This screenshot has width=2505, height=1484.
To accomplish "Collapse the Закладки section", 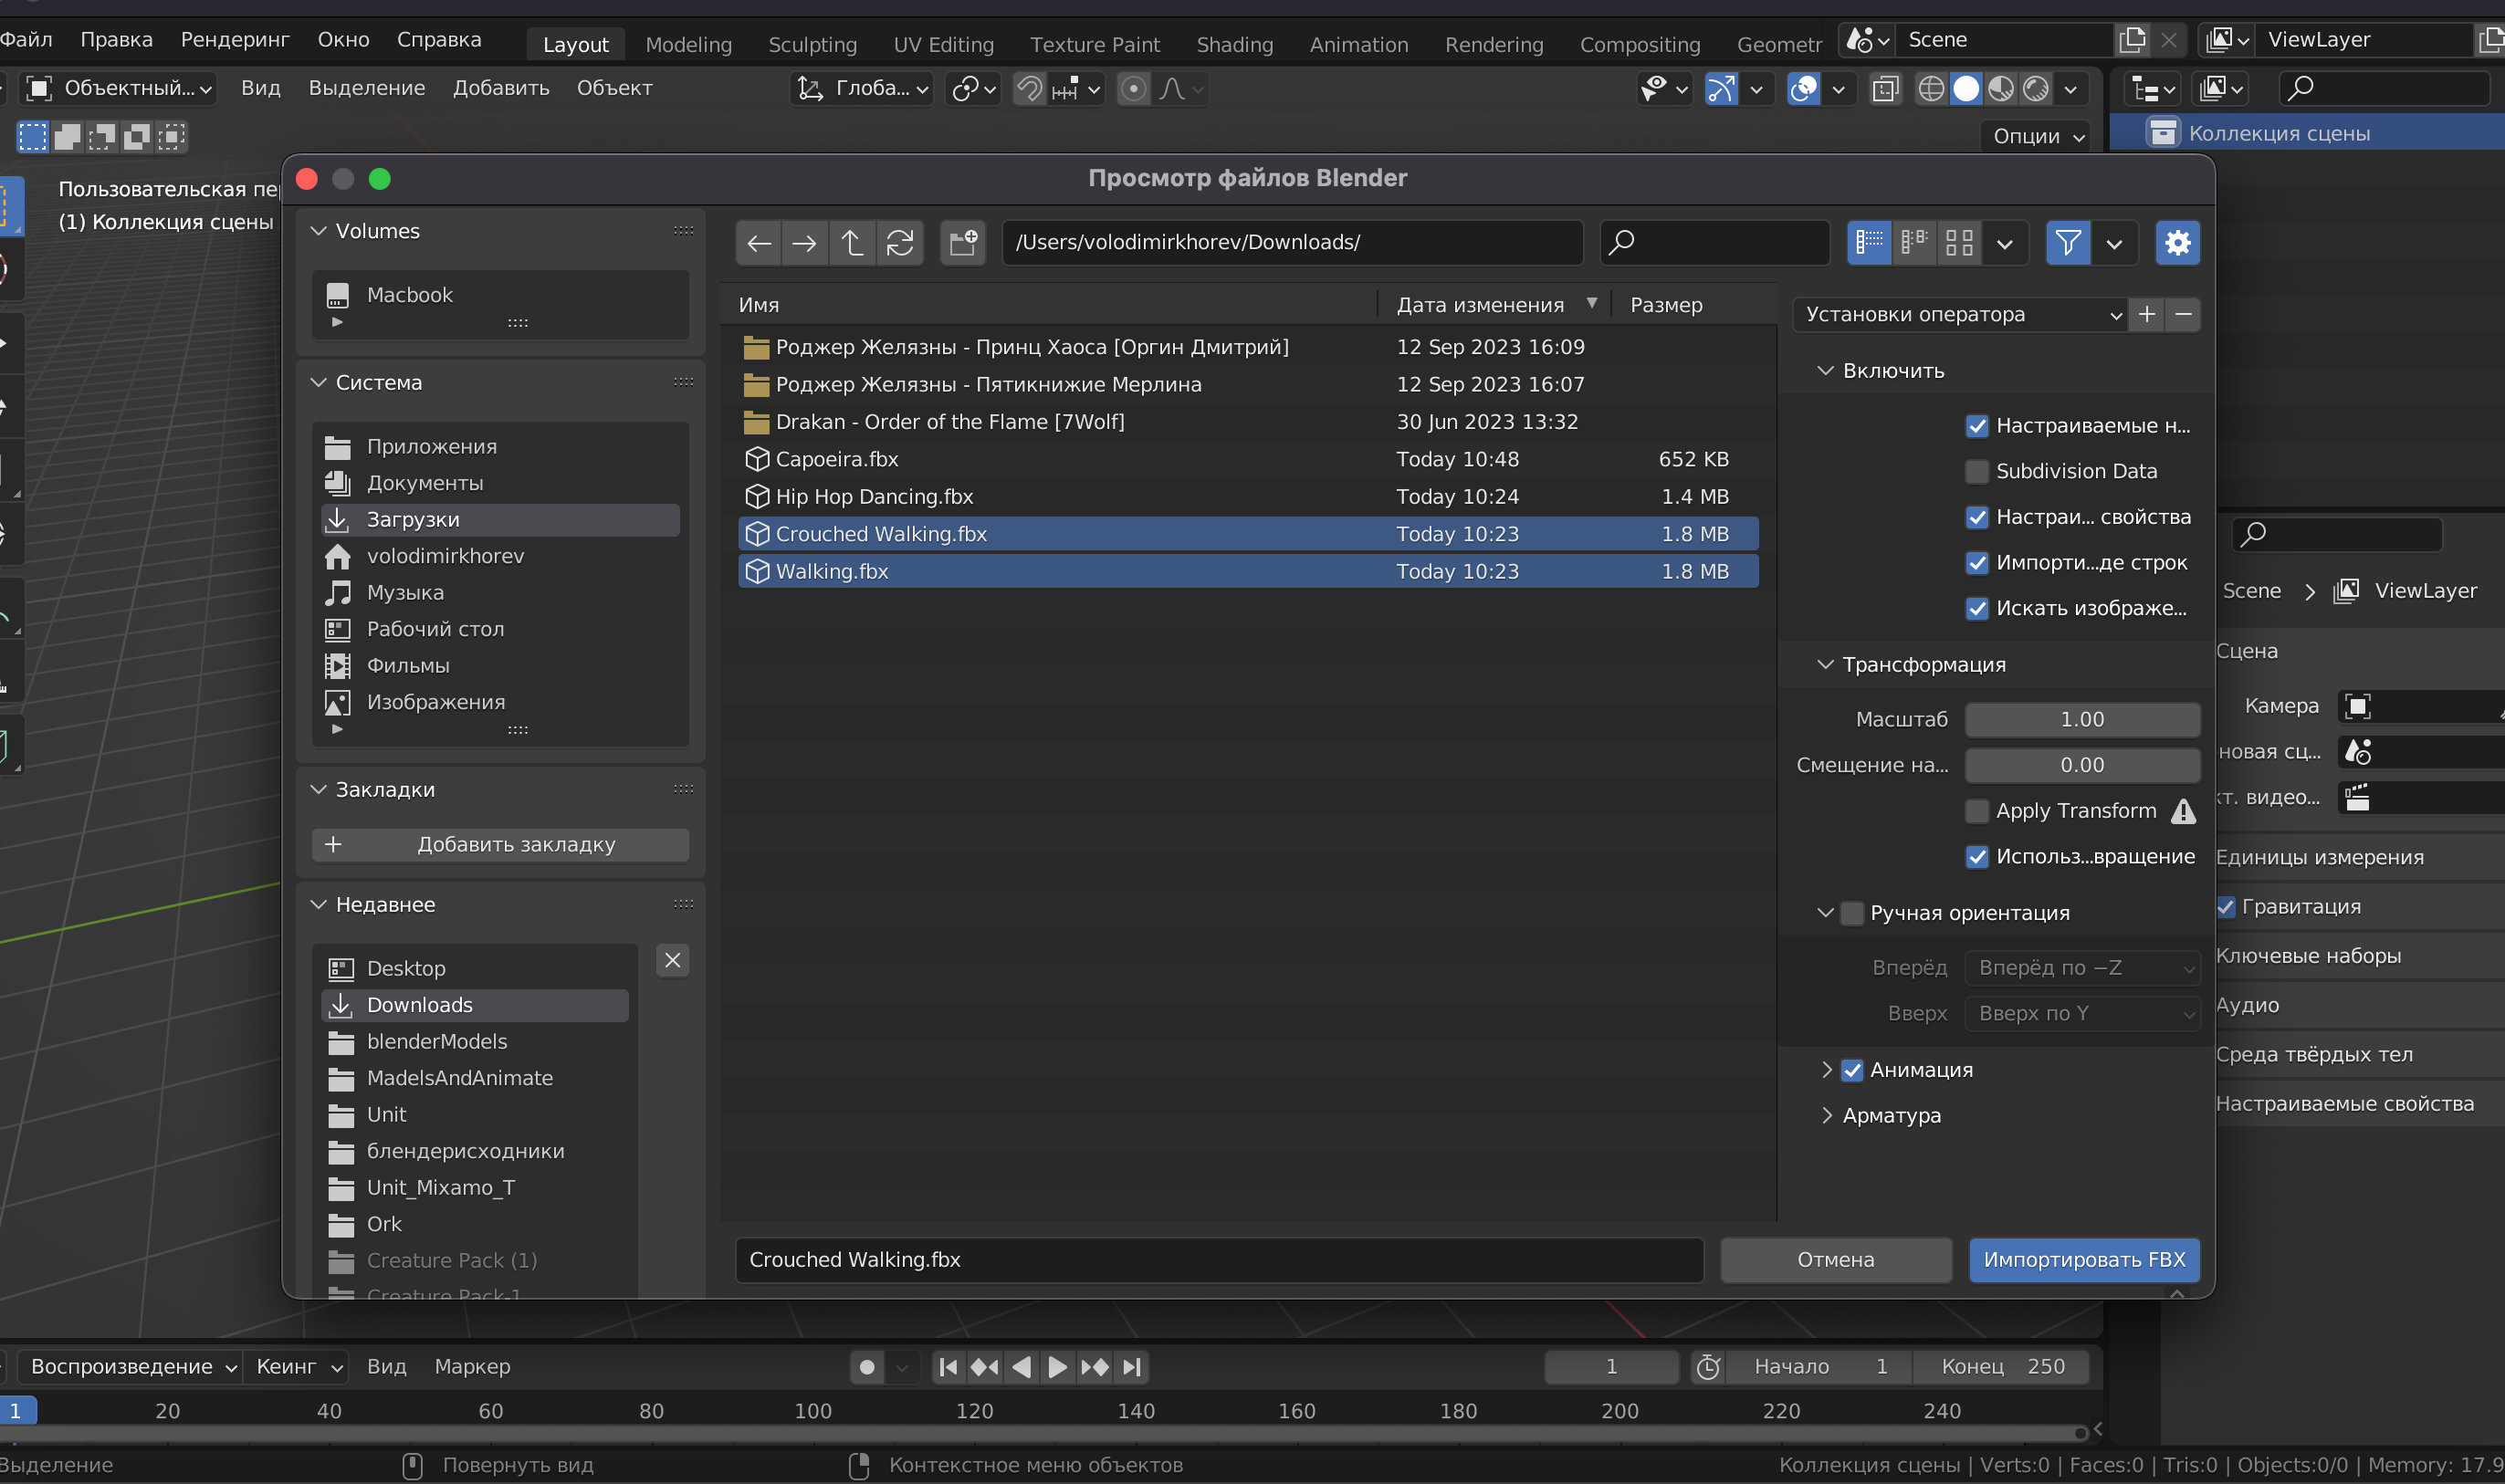I will pyautogui.click(x=319, y=790).
